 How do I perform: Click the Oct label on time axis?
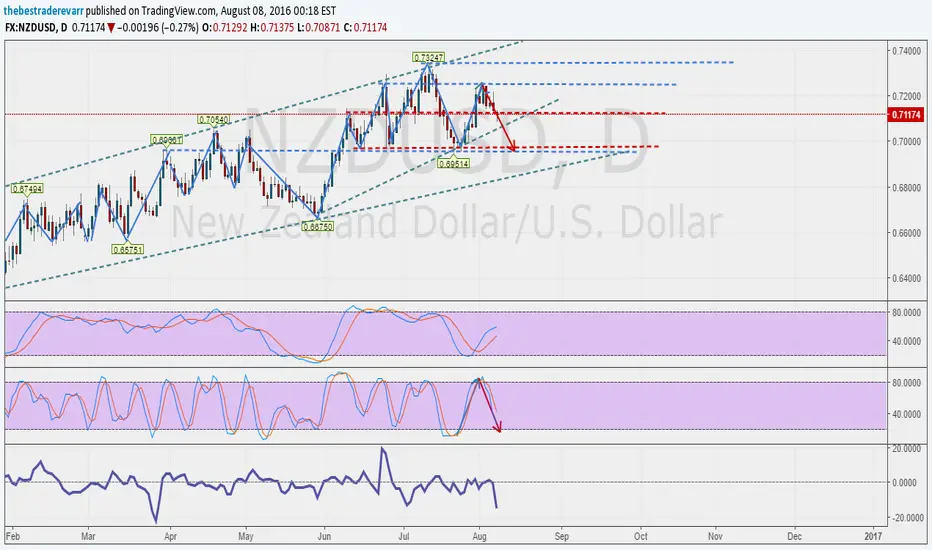pyautogui.click(x=641, y=536)
